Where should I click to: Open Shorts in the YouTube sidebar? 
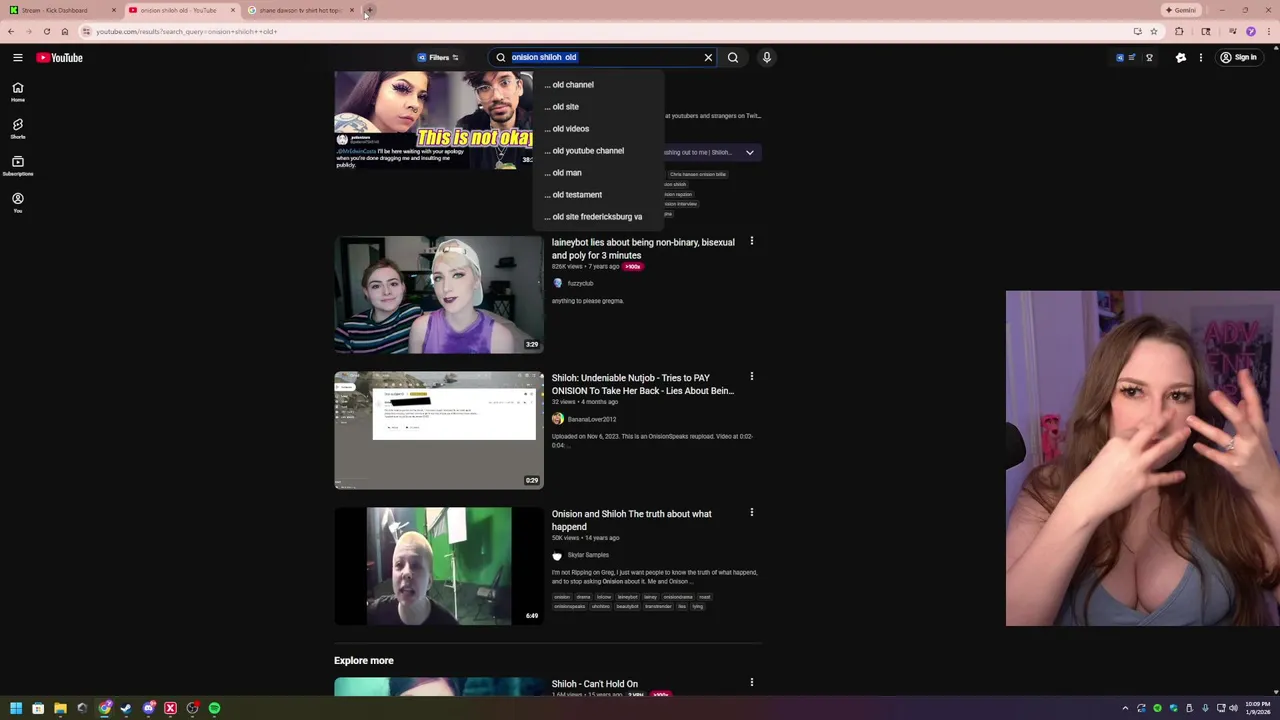click(x=17, y=128)
